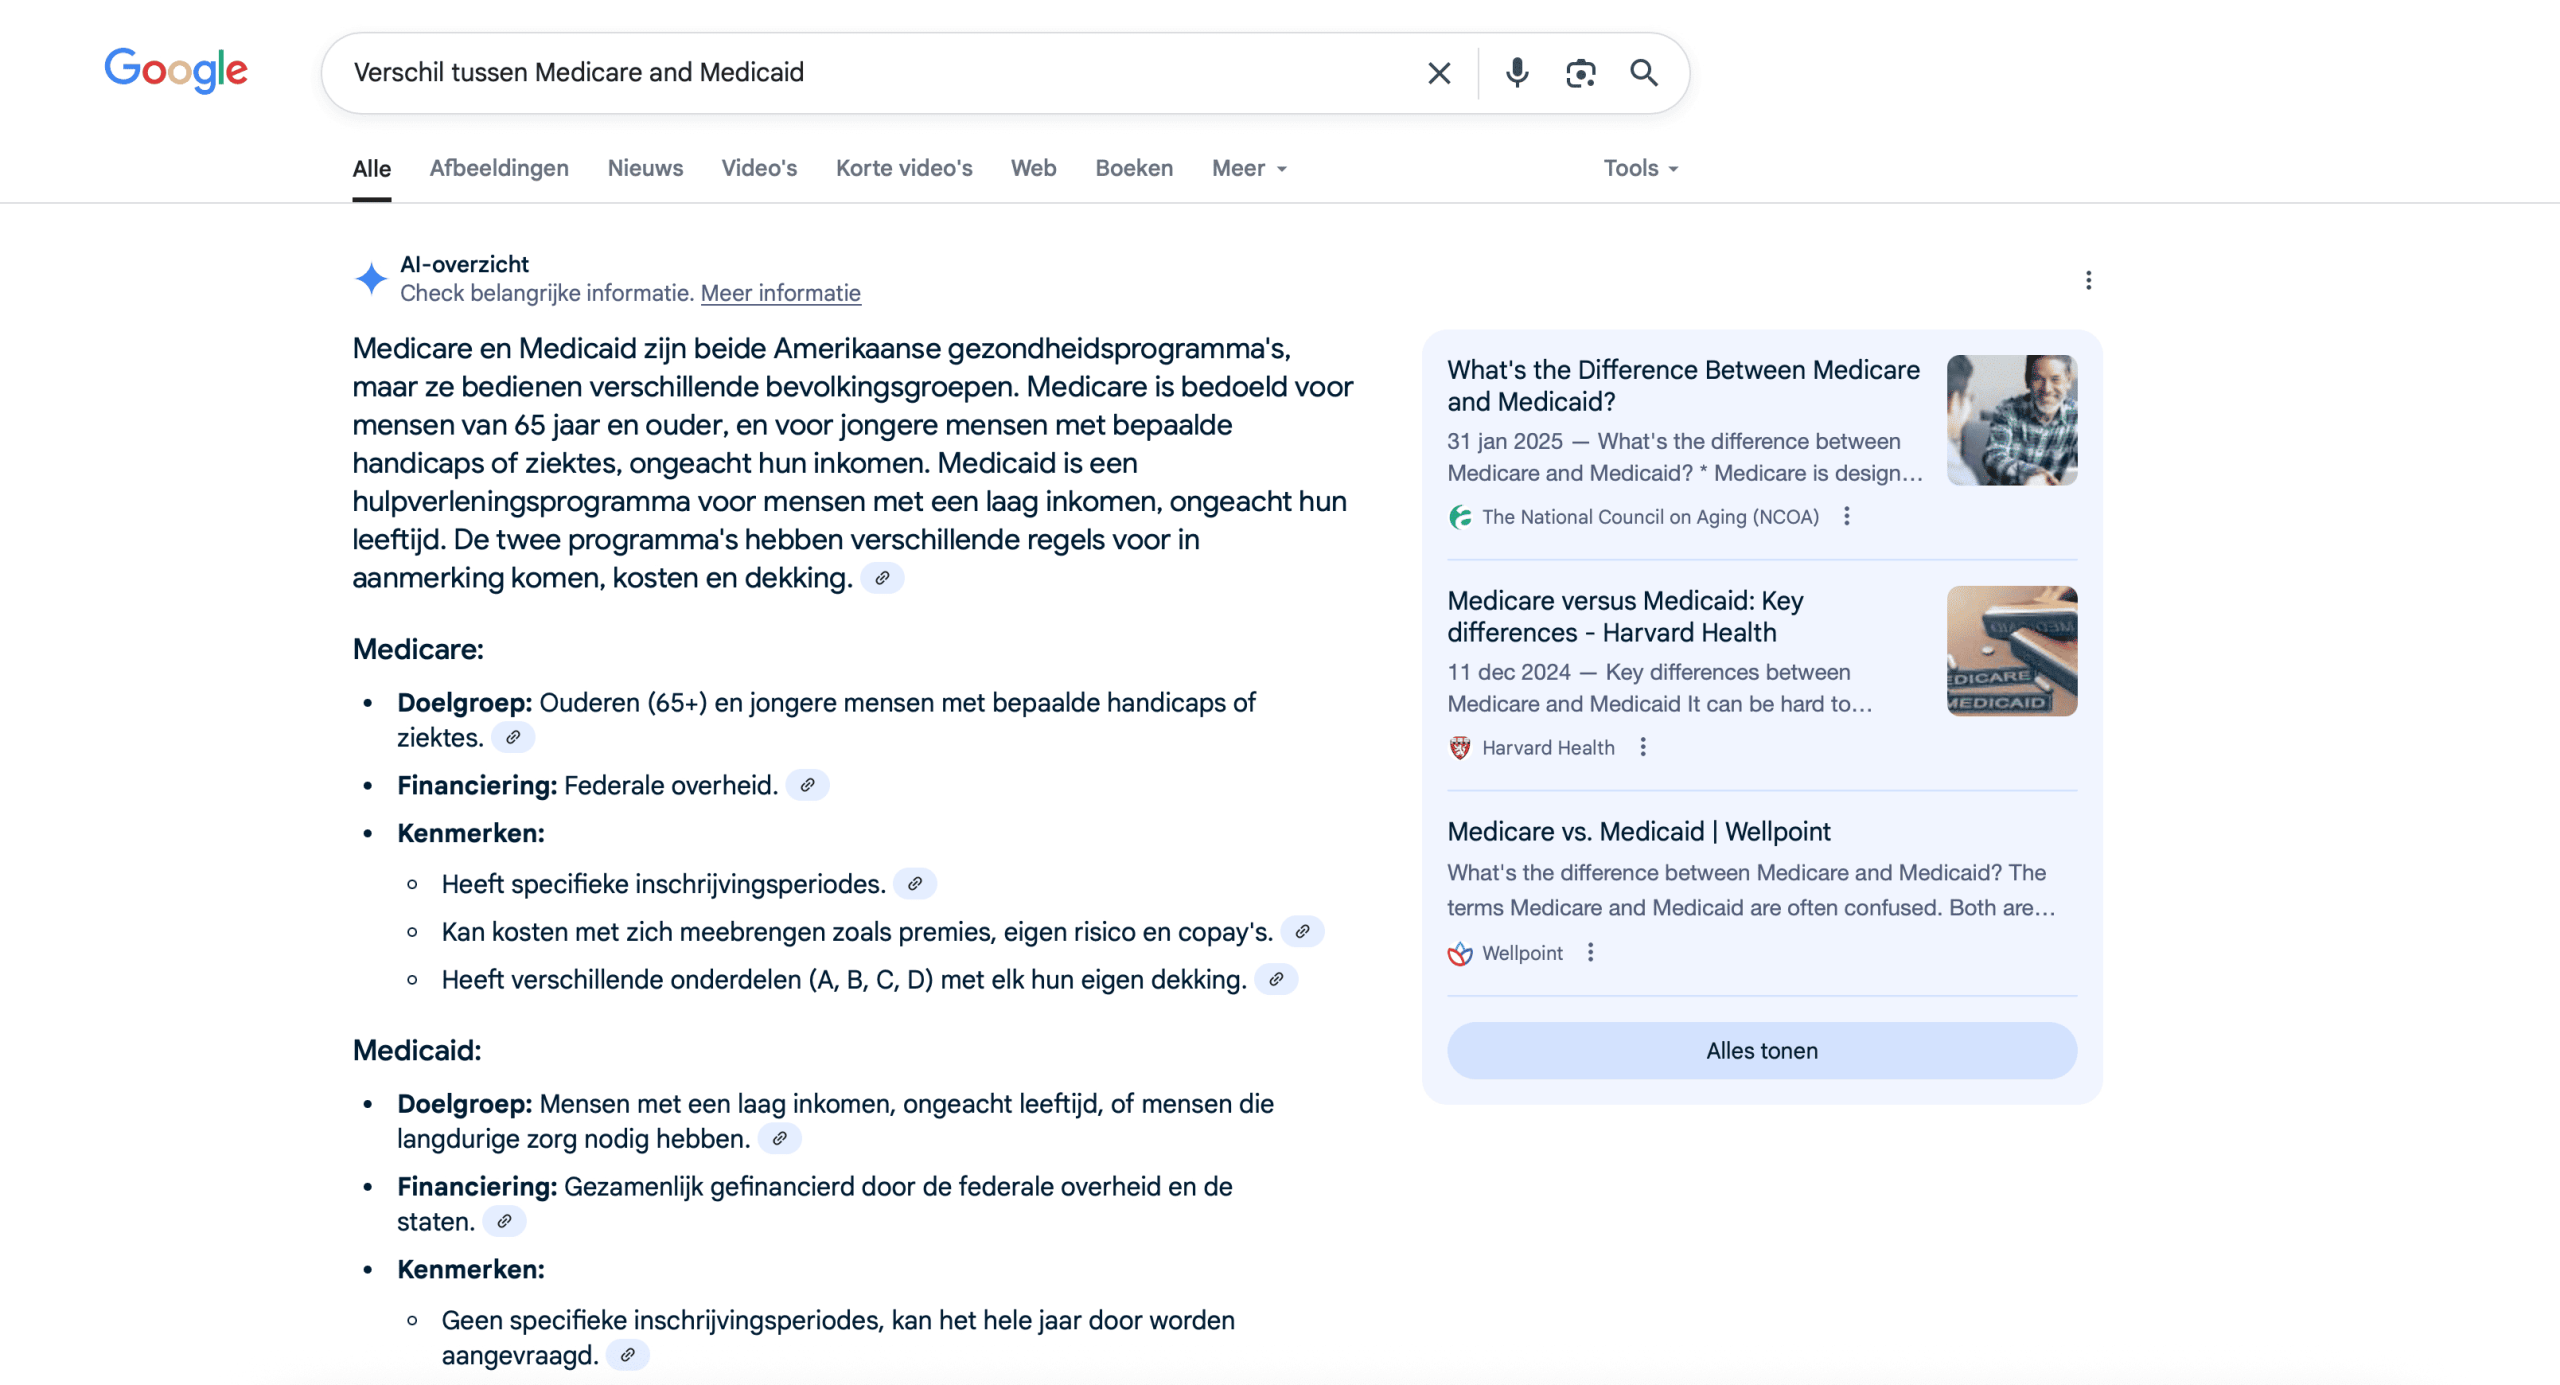
Task: Click the Harvard Health shield favicon
Action: click(x=1460, y=748)
